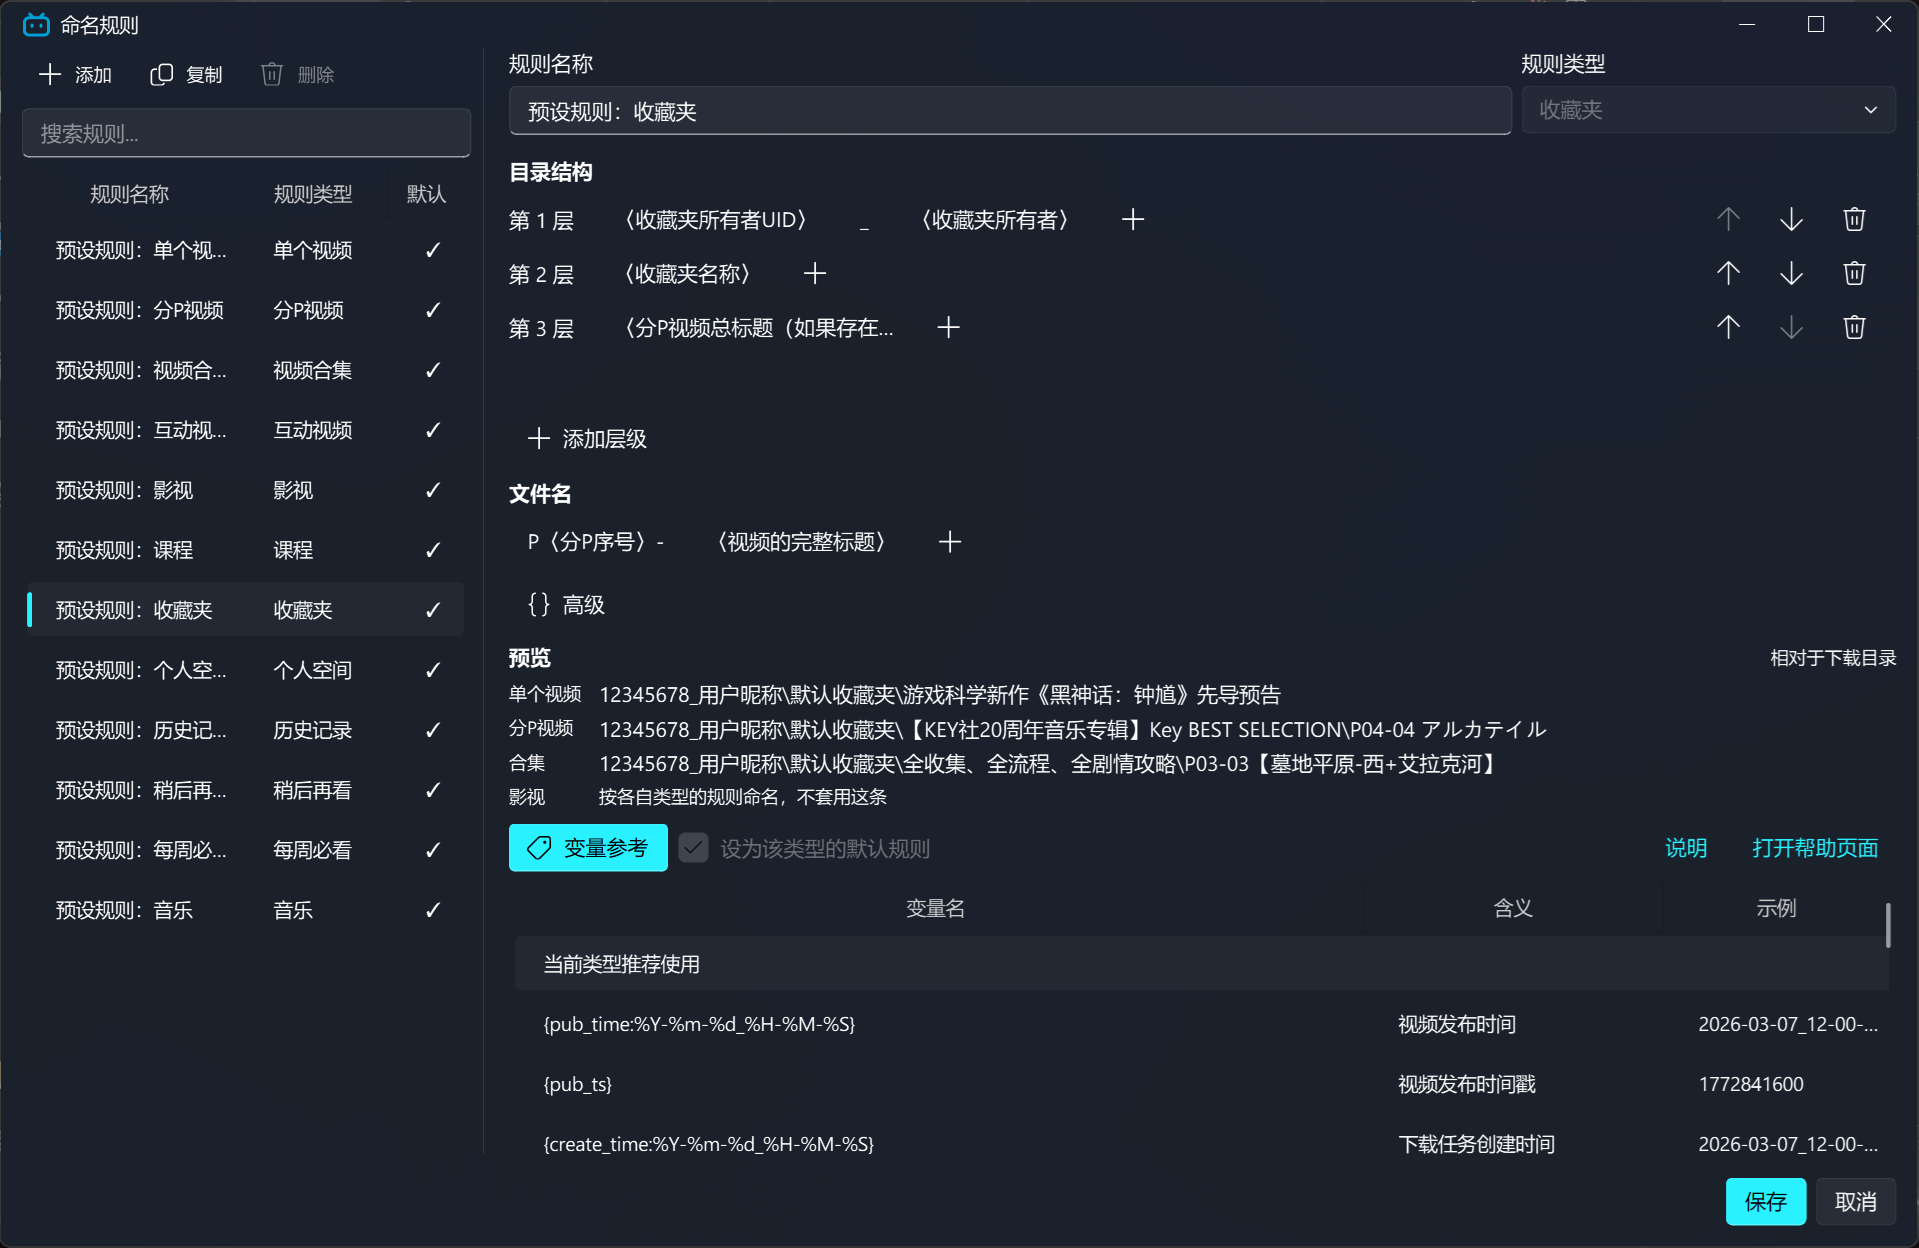1919x1248 pixels.
Task: Select rule 预设规则: 每周必看 in list
Action: point(246,850)
